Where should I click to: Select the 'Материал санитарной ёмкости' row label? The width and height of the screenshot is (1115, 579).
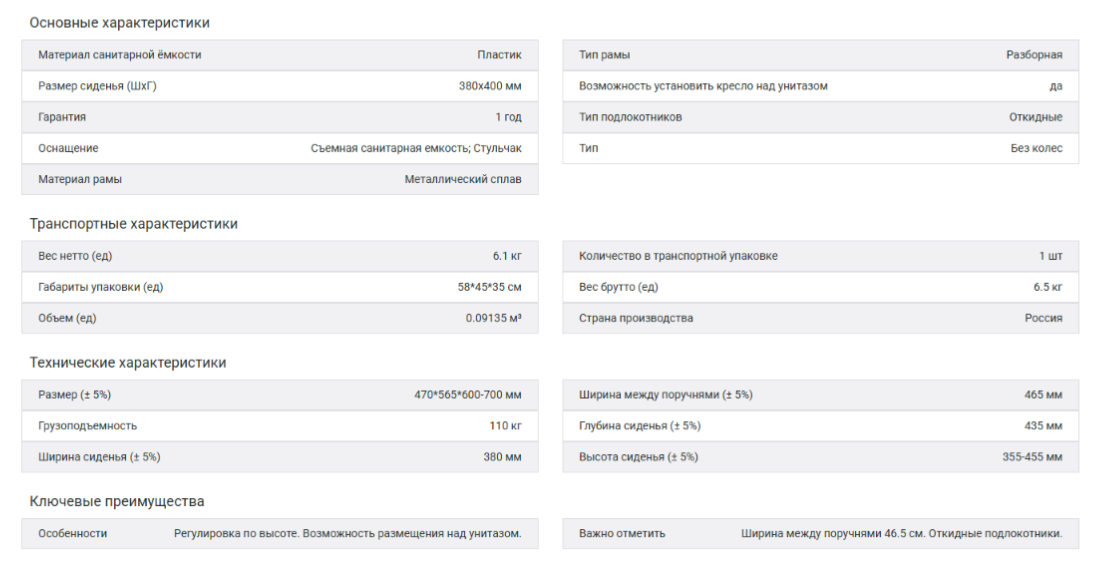click(x=120, y=55)
